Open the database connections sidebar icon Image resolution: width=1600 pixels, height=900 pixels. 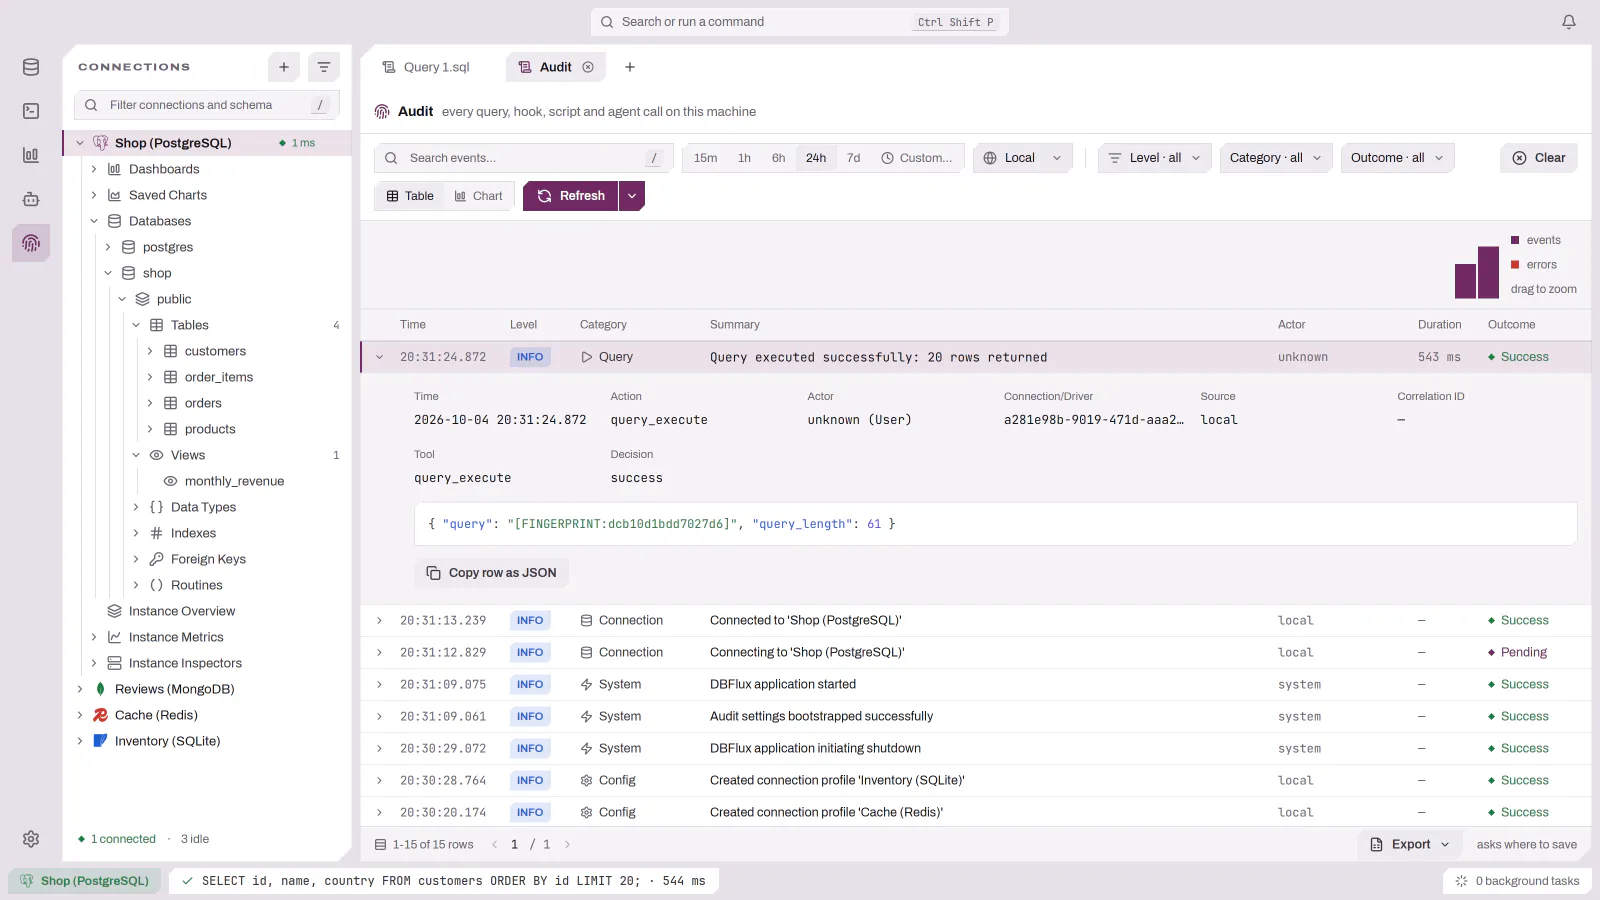31,67
